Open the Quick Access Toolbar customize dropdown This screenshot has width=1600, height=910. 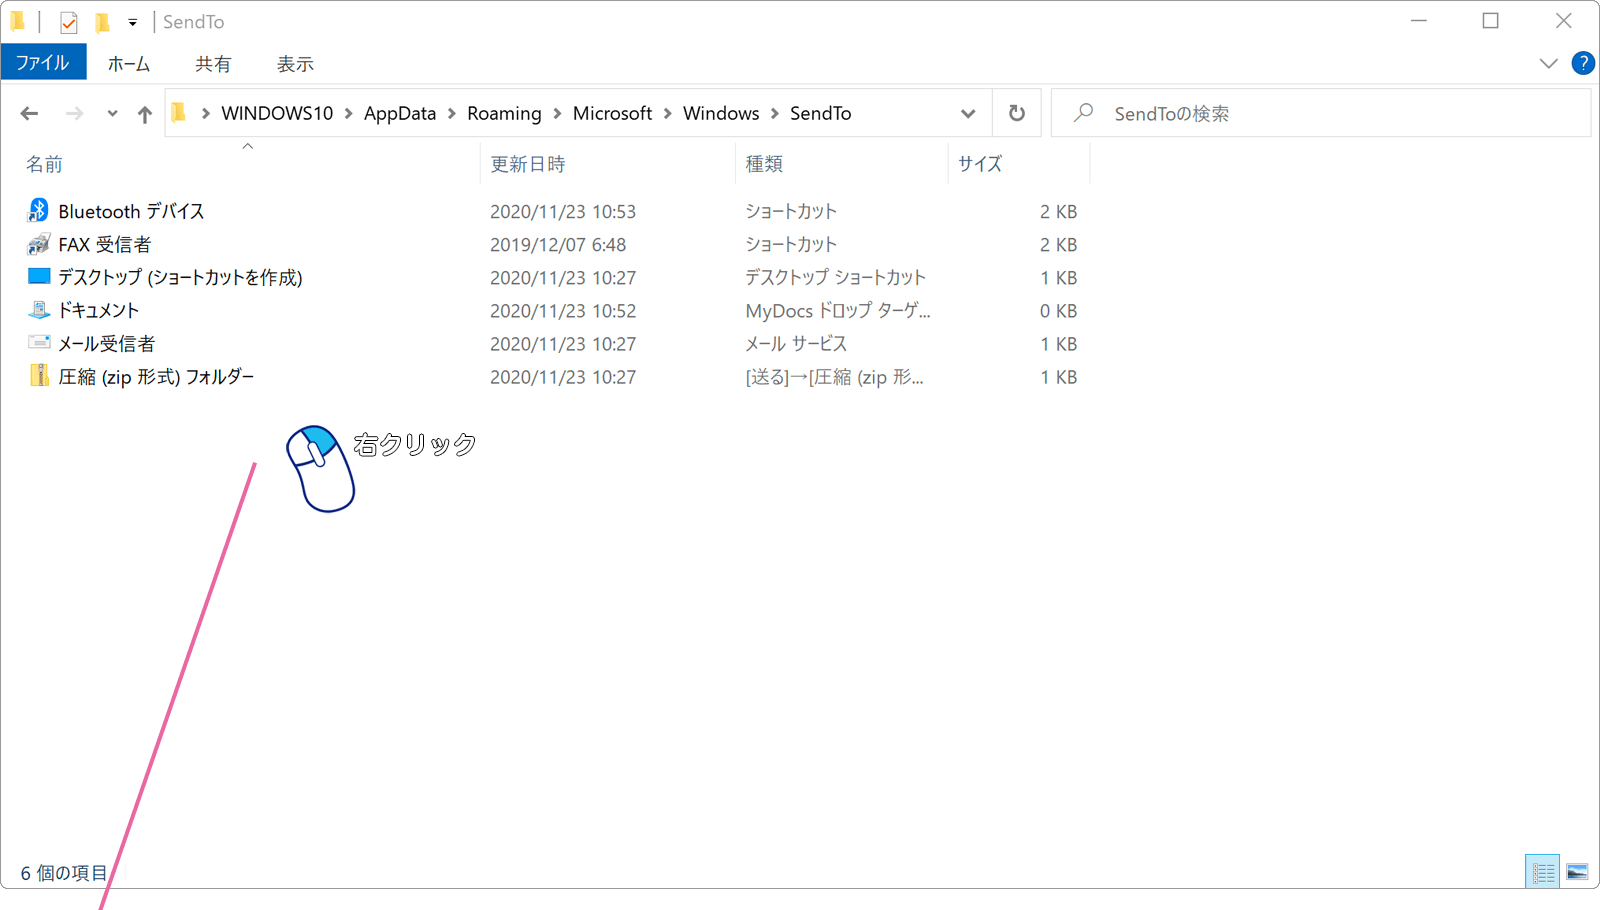(x=132, y=22)
